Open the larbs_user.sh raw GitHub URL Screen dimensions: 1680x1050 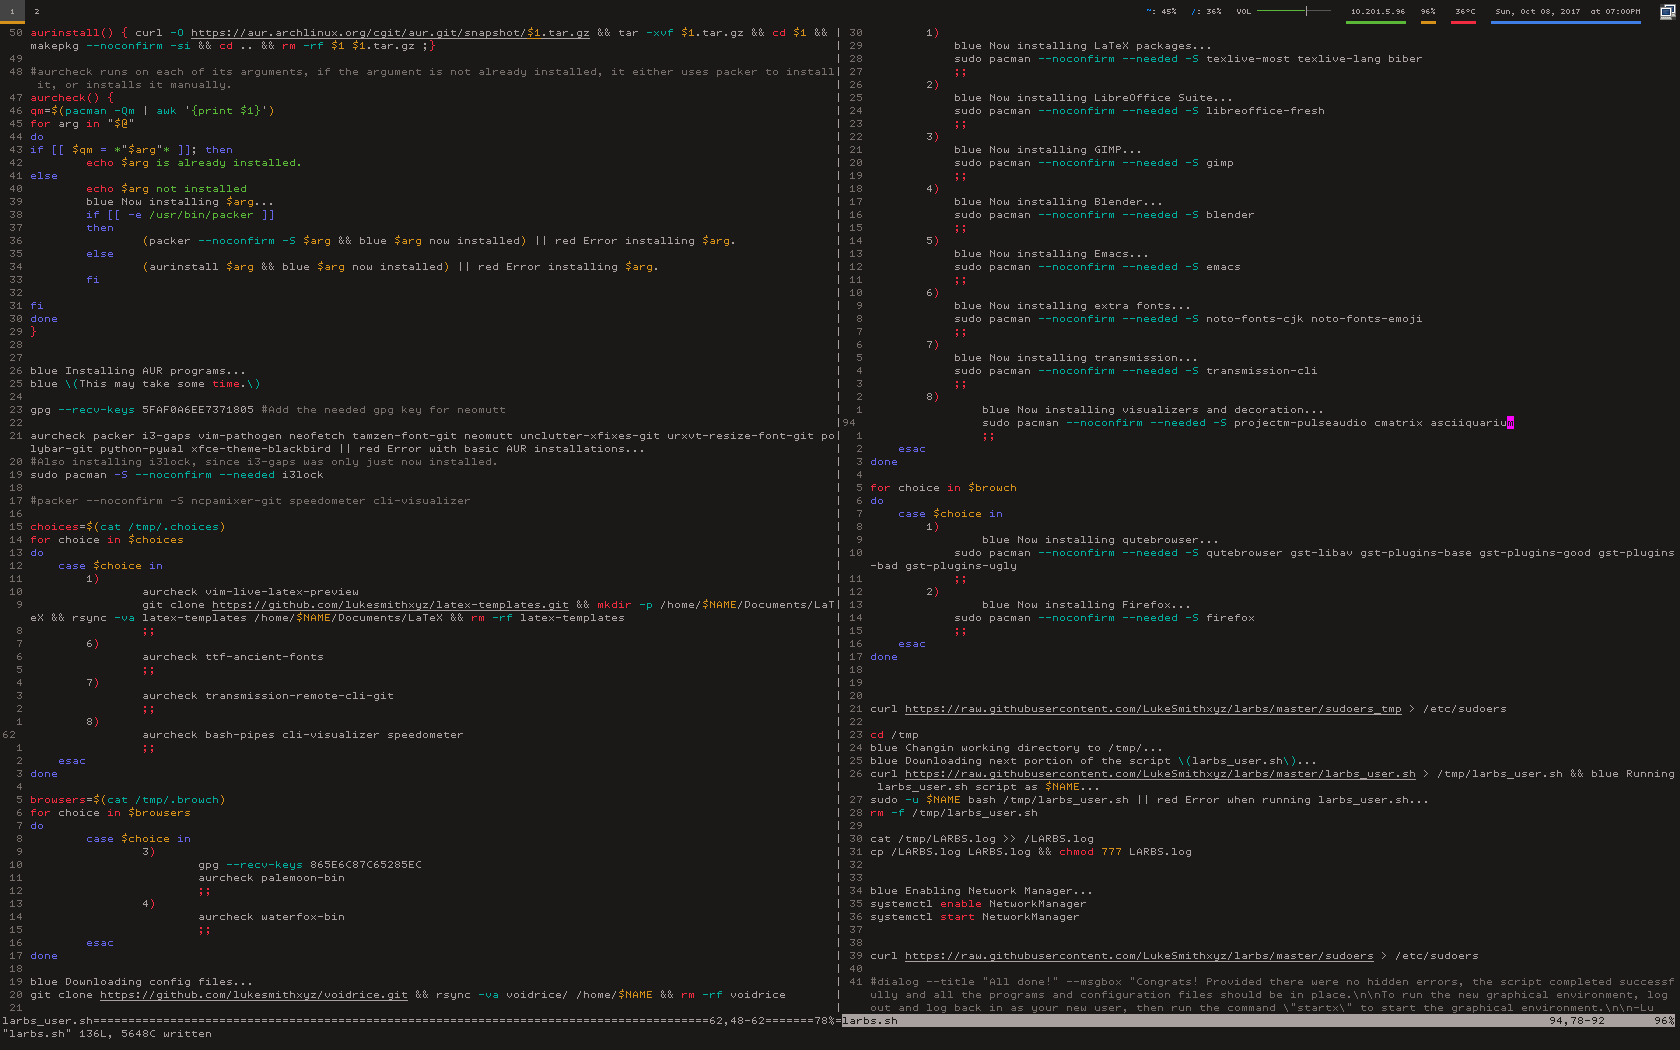[1159, 774]
